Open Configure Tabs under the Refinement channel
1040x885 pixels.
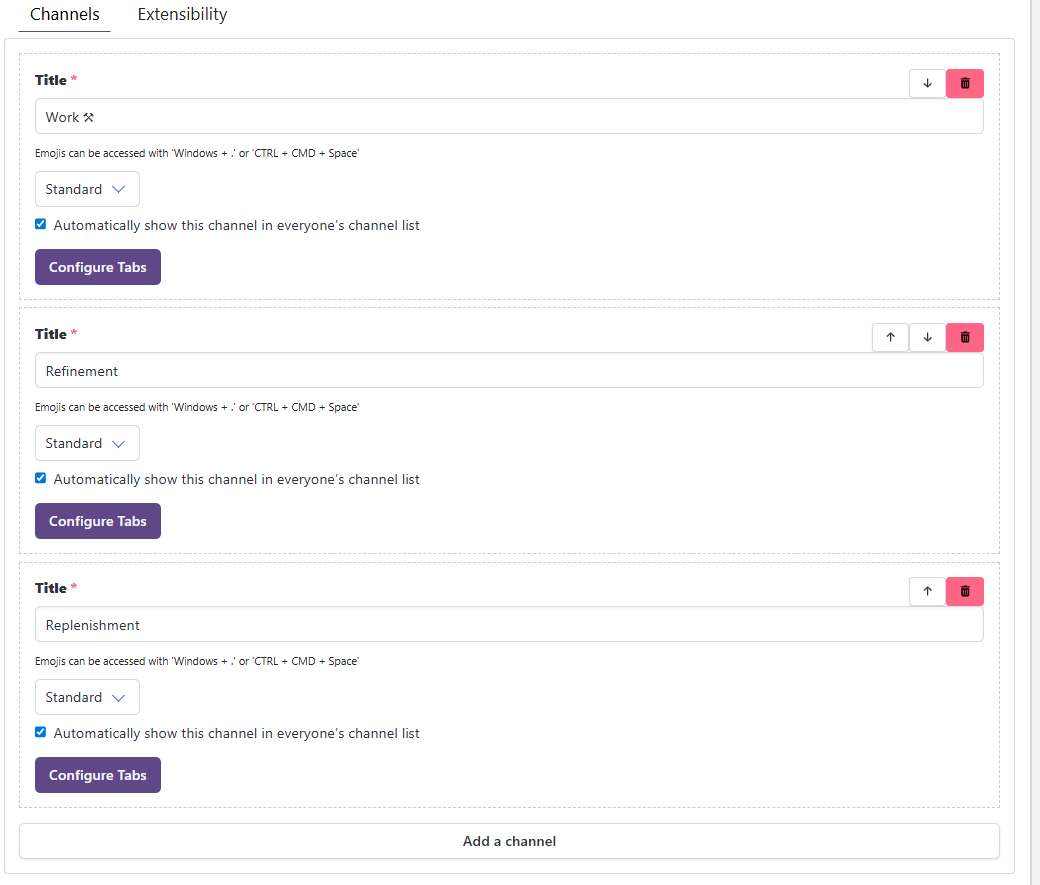click(x=97, y=521)
